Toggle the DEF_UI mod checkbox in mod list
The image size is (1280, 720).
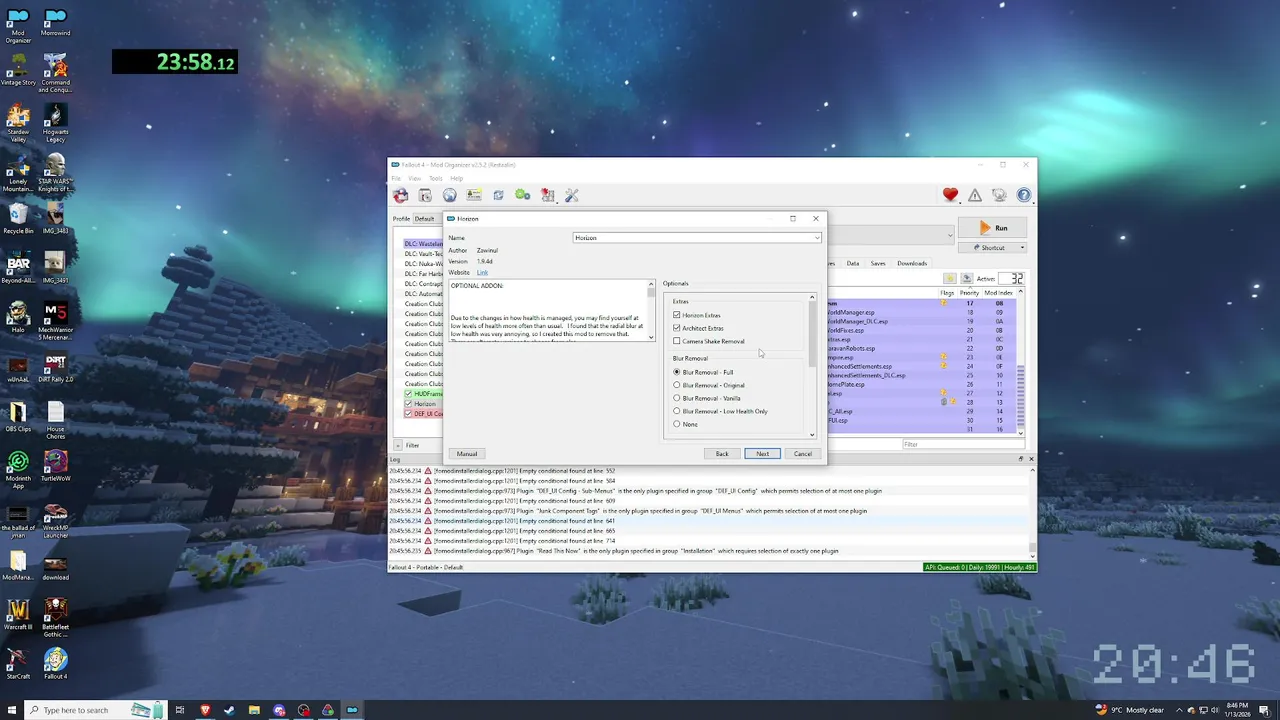point(408,414)
